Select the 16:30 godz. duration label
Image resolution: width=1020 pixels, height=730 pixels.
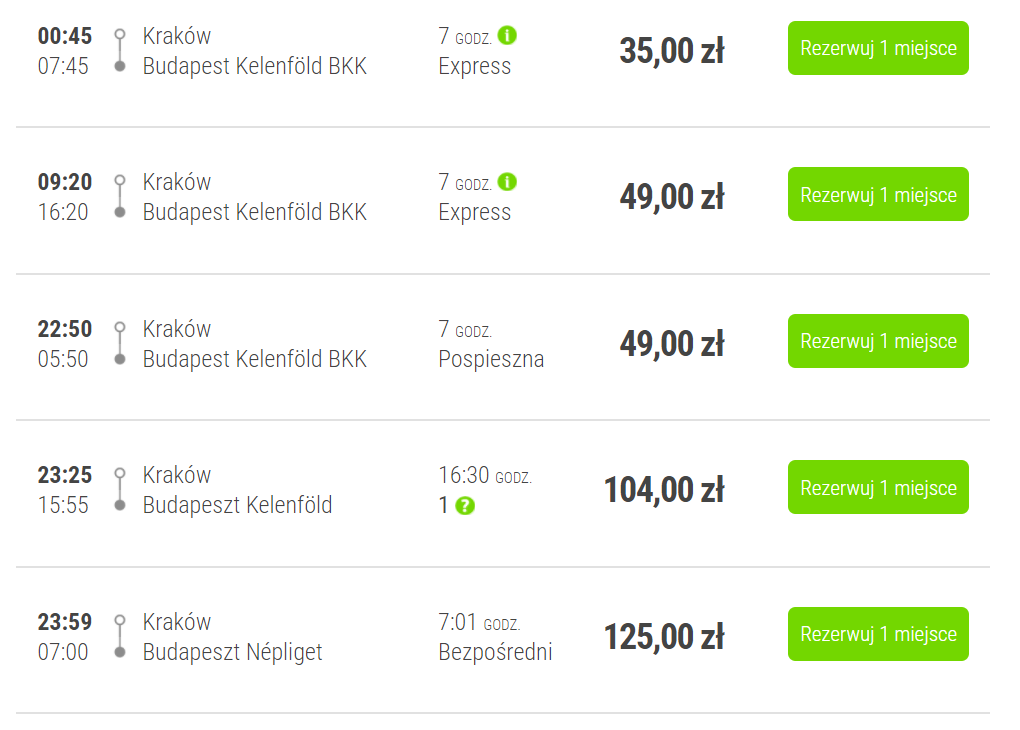click(485, 476)
